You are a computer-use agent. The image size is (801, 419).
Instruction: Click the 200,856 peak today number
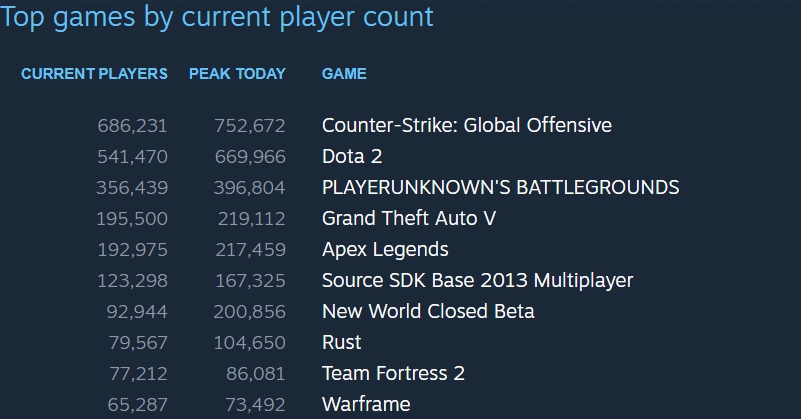[x=249, y=311]
